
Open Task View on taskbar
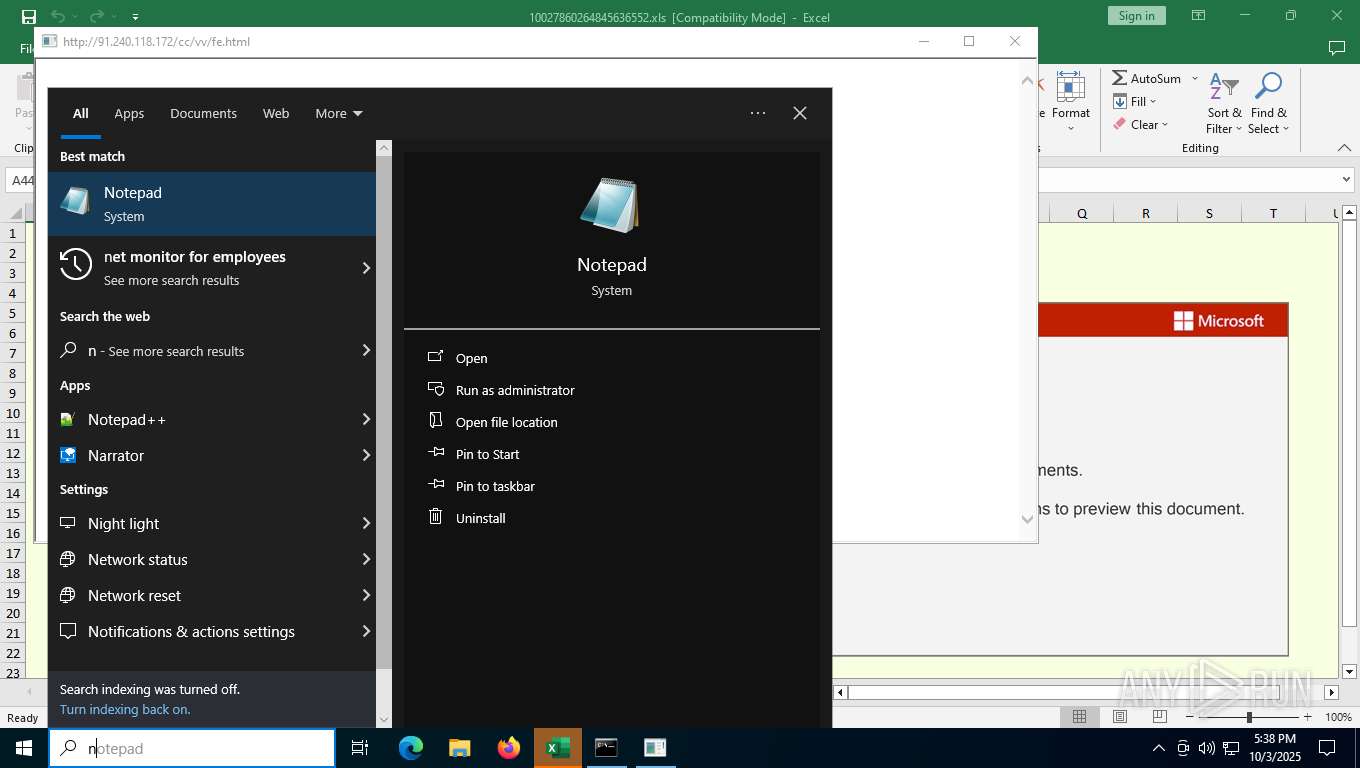pyautogui.click(x=360, y=748)
